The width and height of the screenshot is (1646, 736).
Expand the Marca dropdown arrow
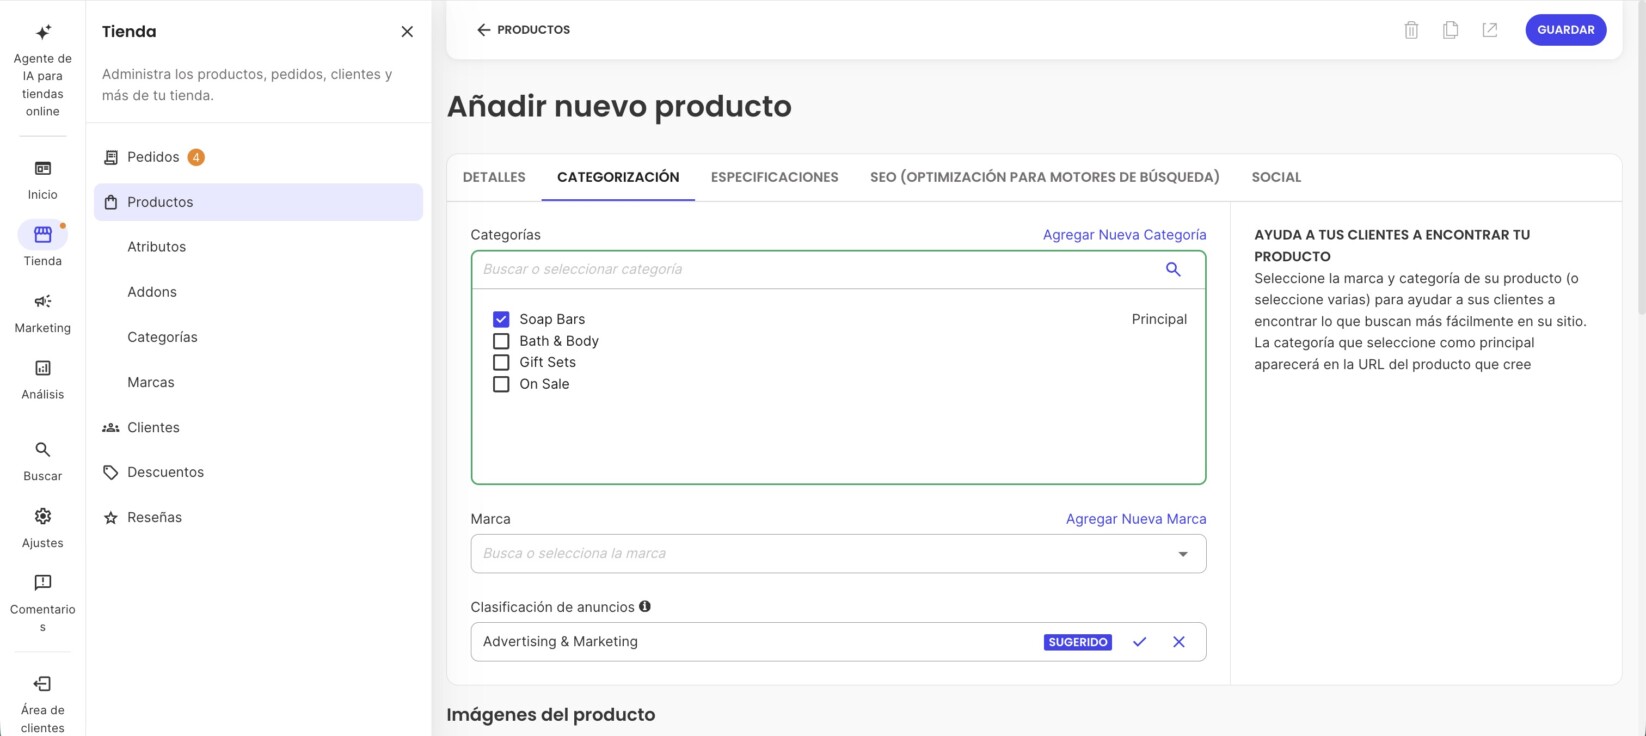[x=1183, y=554]
